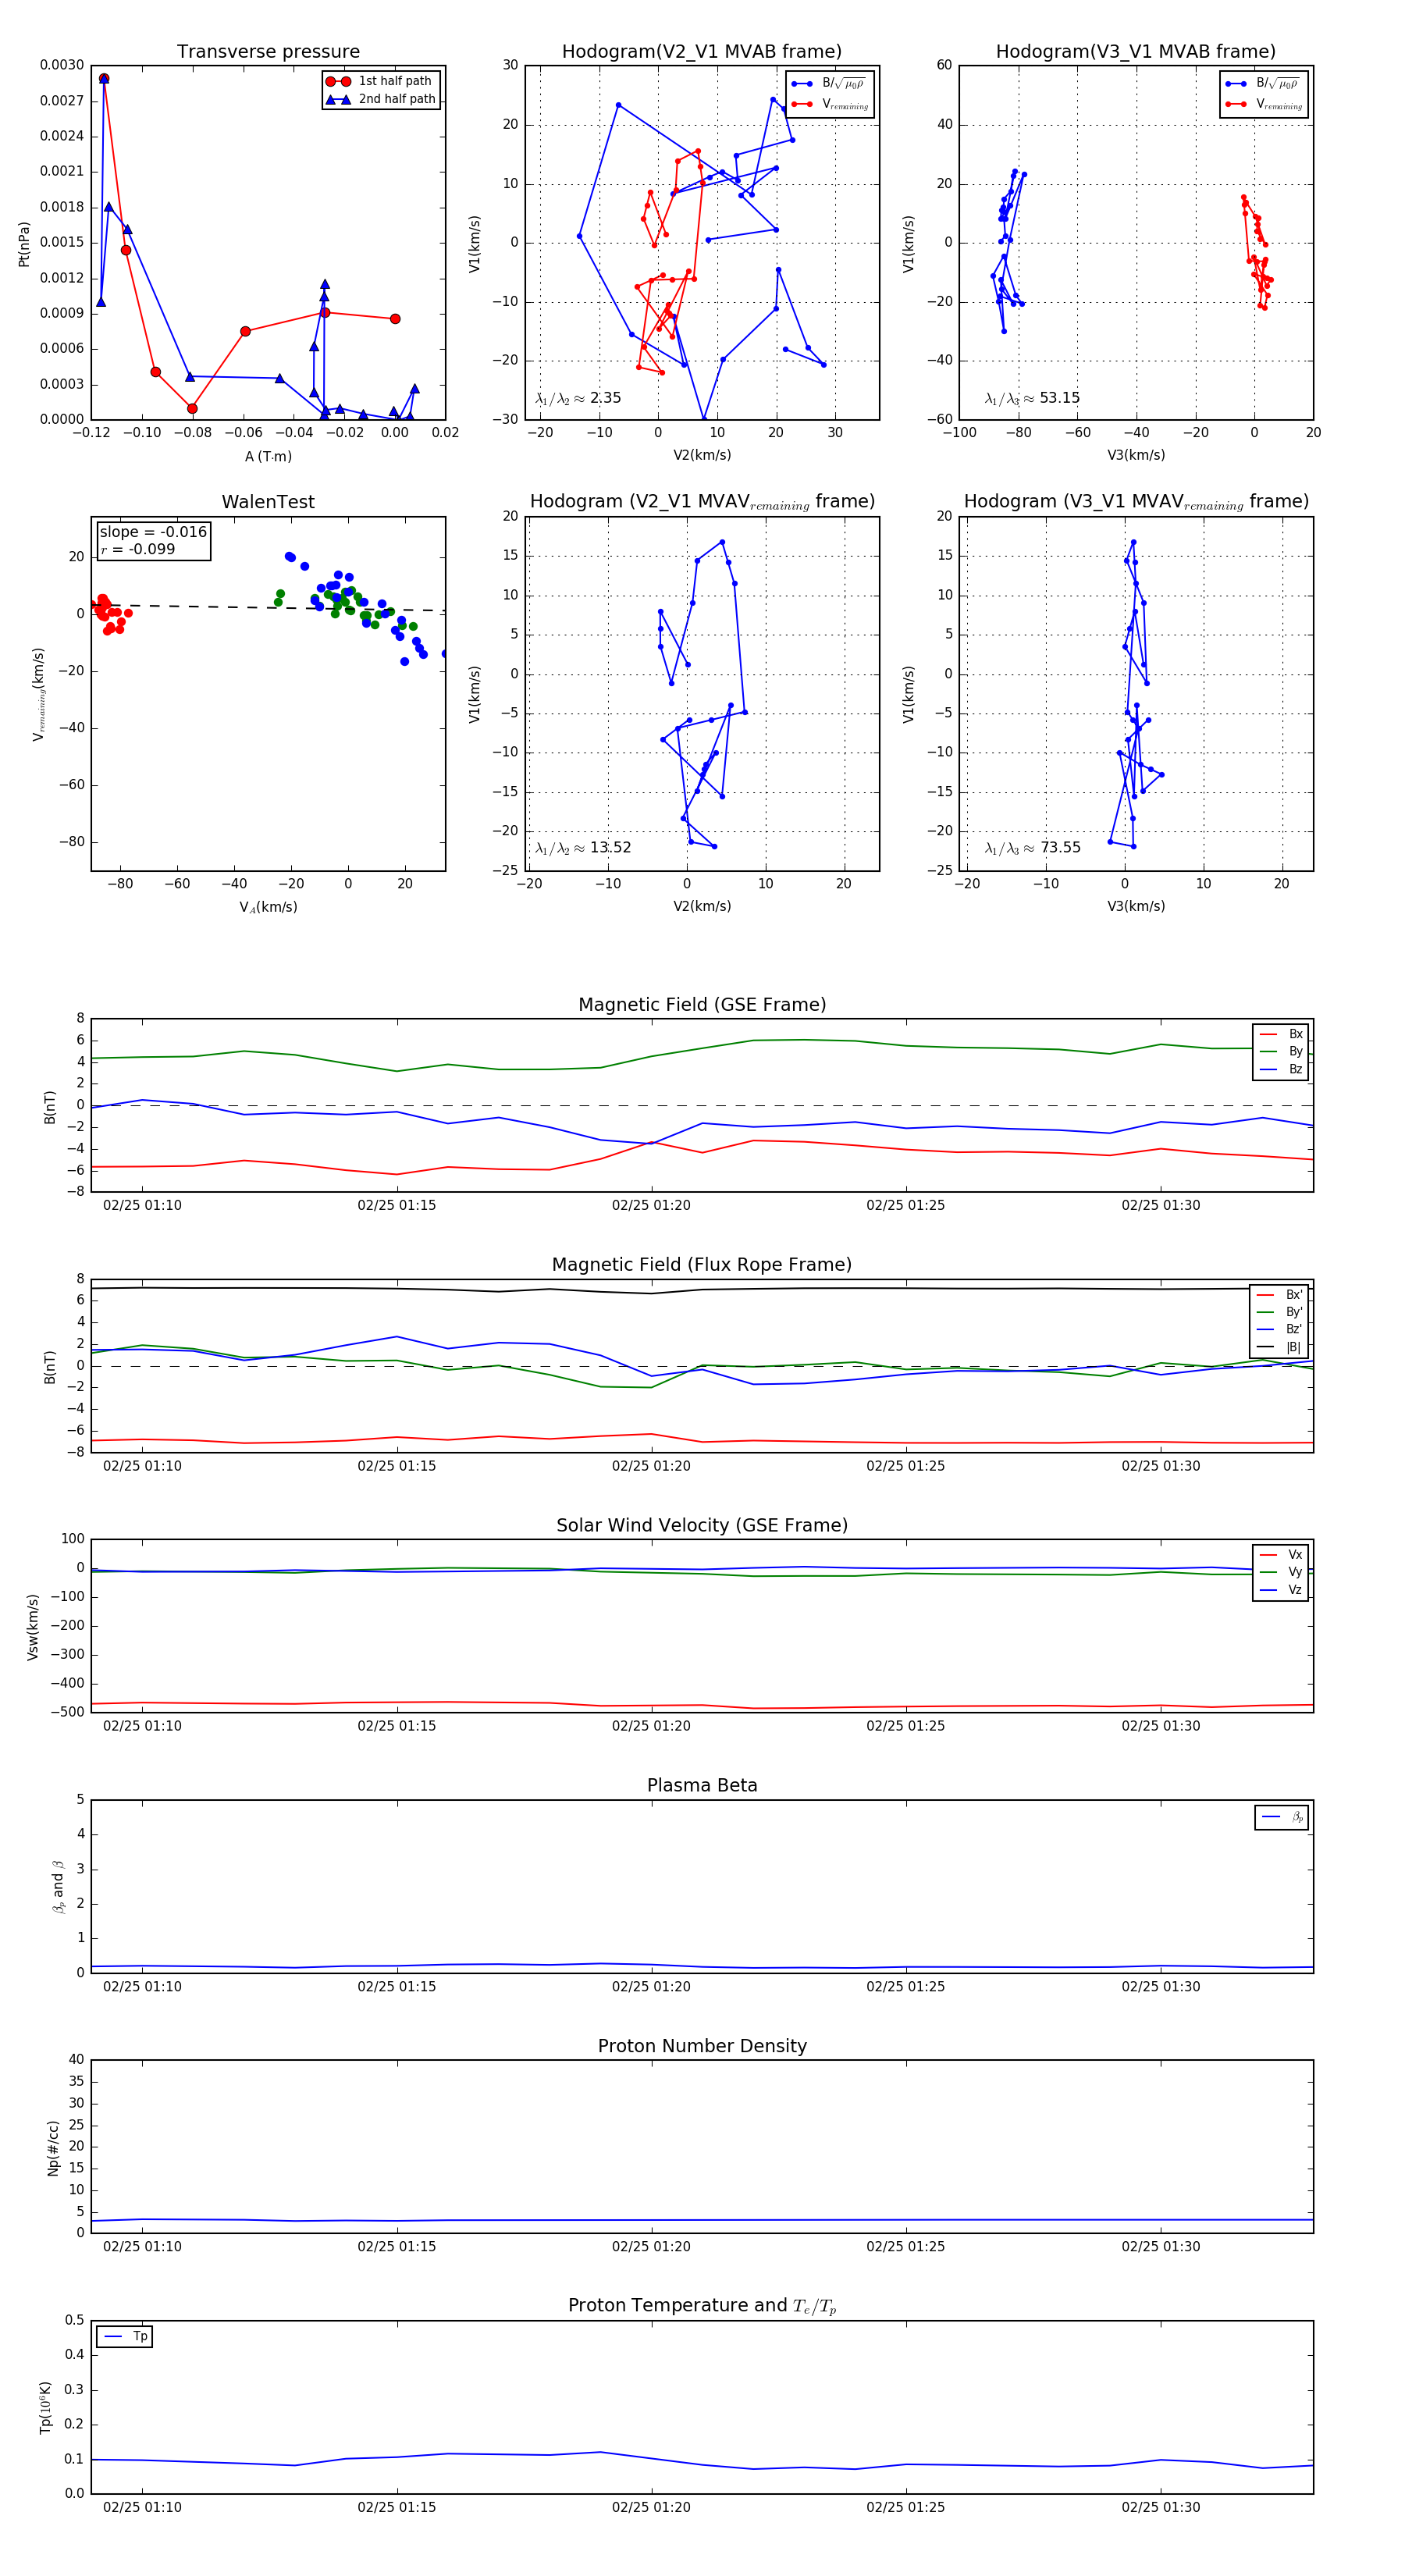The height and width of the screenshot is (2576, 1405).
Task: Click 'Hodogram (V2_V1 MVAV remaining frame)' title
Action: click(x=702, y=502)
